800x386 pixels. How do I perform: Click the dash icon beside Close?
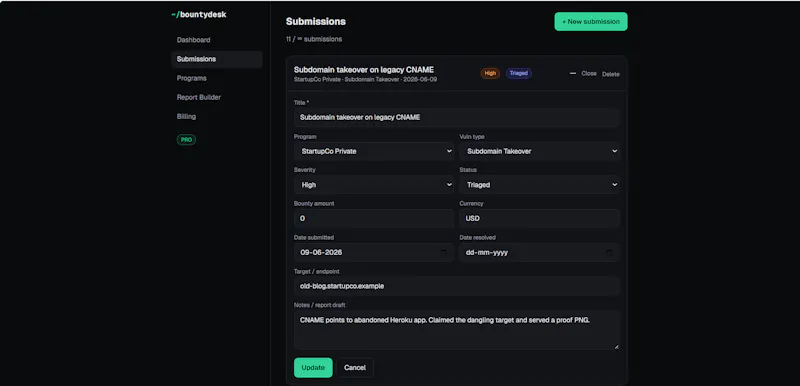pos(572,73)
